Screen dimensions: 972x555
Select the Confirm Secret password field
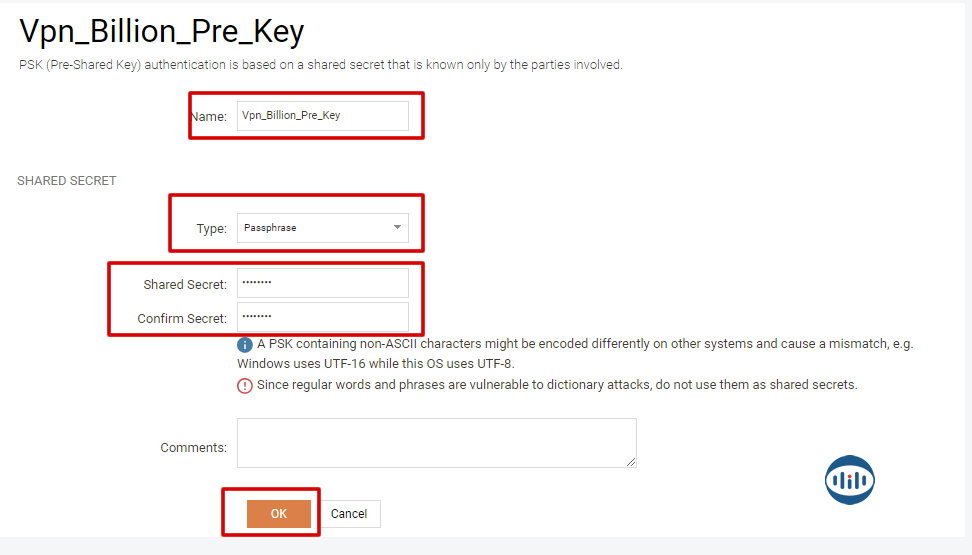tap(322, 318)
